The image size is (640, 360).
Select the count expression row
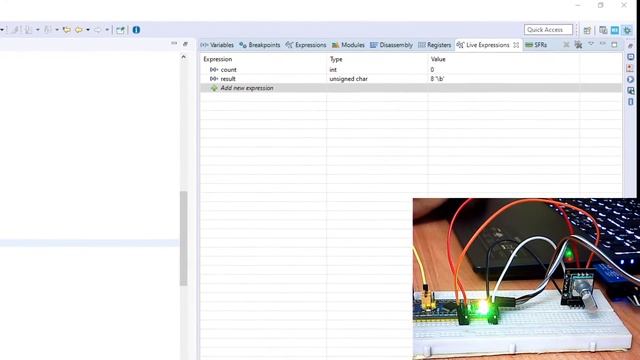pyautogui.click(x=411, y=70)
